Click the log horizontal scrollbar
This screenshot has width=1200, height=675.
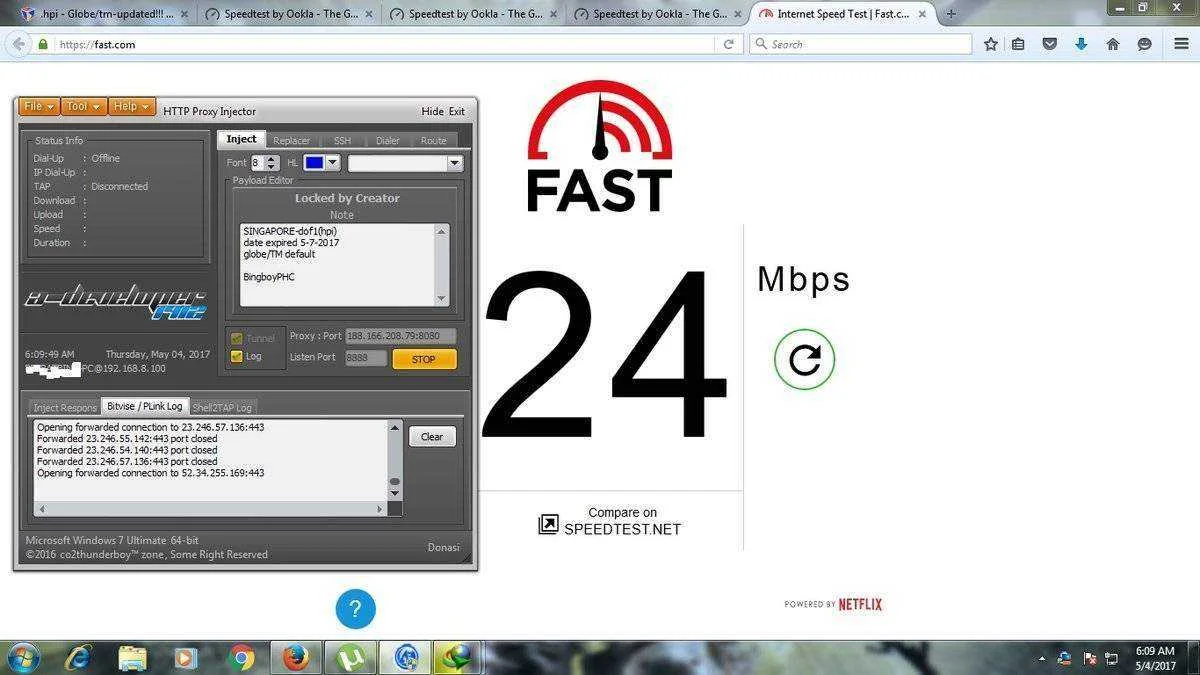(x=211, y=509)
